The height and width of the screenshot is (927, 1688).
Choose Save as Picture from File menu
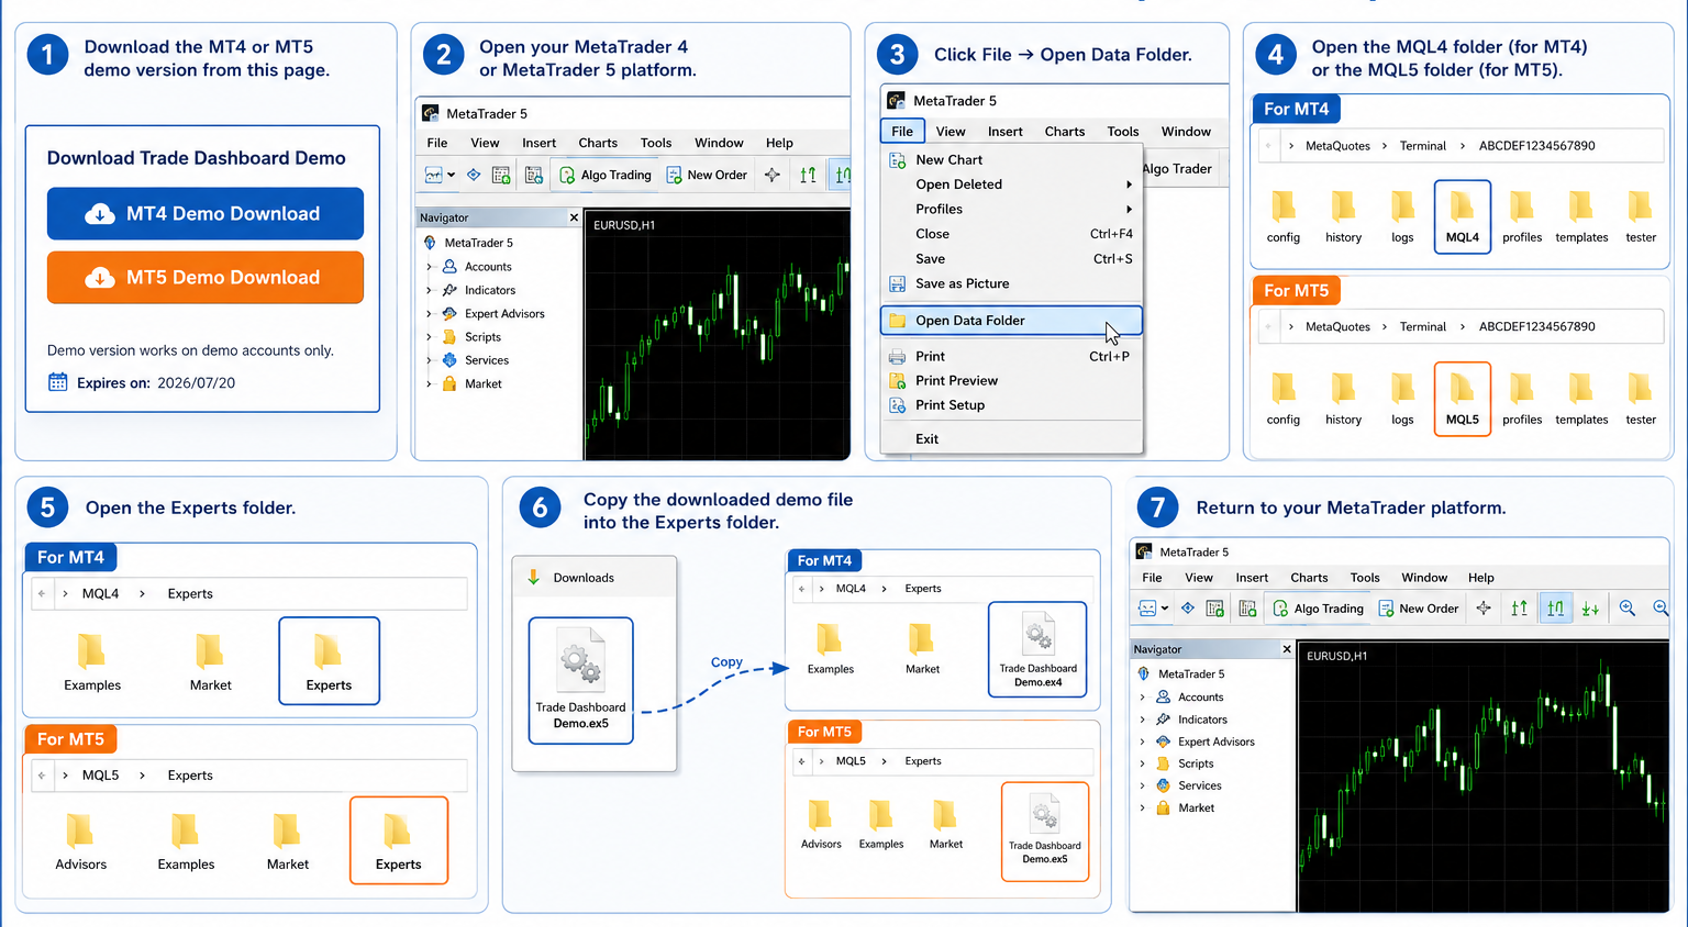pos(1011,284)
